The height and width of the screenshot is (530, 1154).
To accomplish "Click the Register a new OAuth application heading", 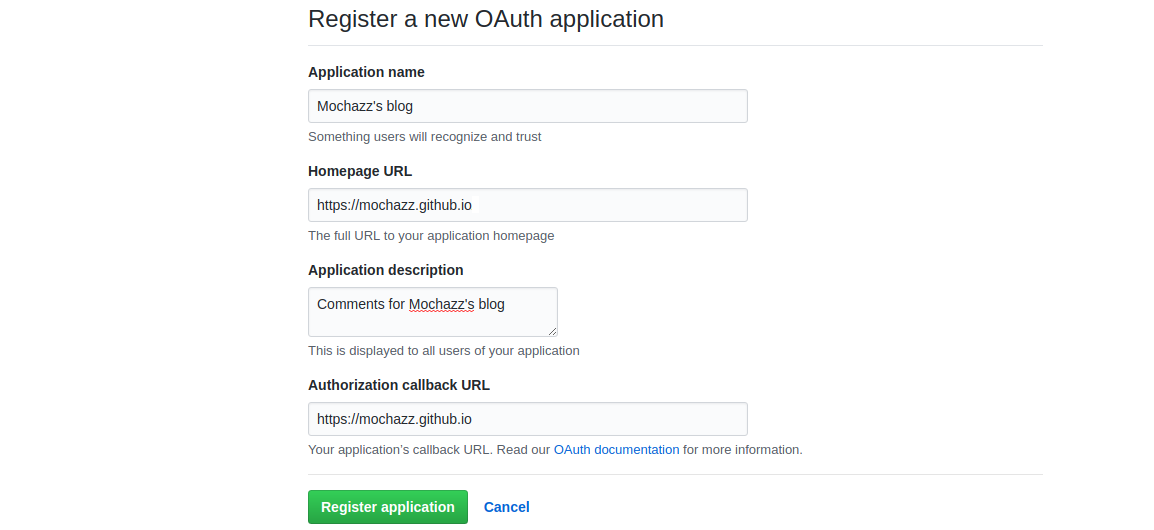I will pyautogui.click(x=486, y=18).
